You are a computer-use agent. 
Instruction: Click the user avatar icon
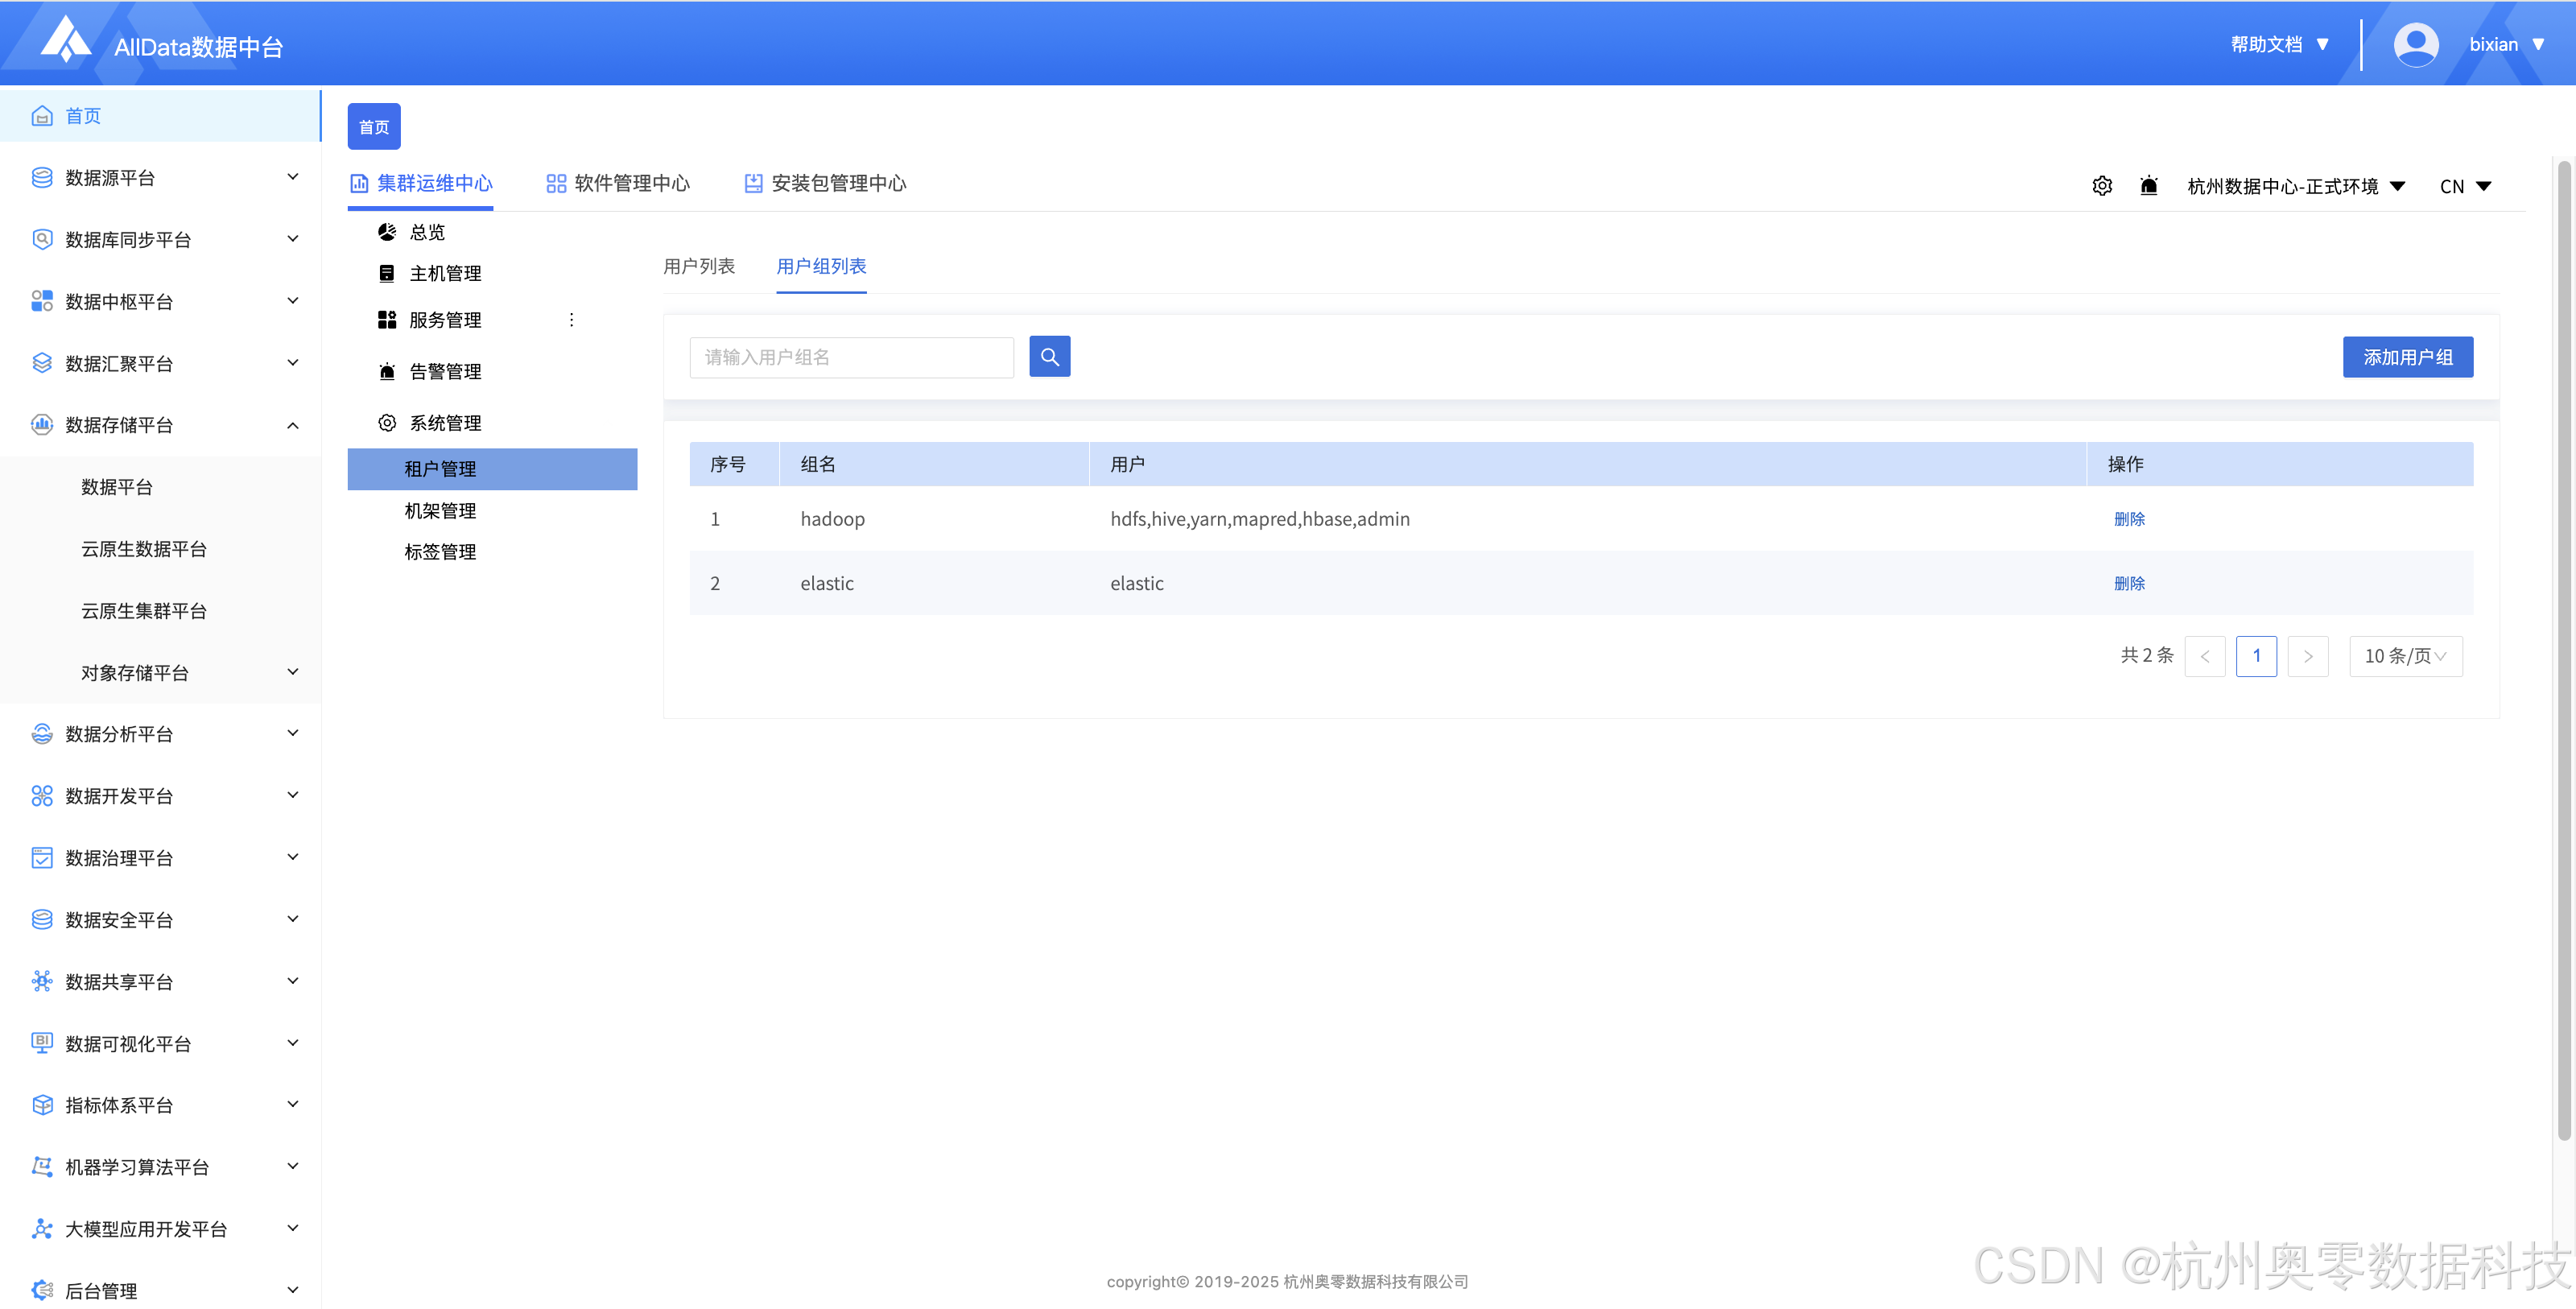click(2415, 45)
